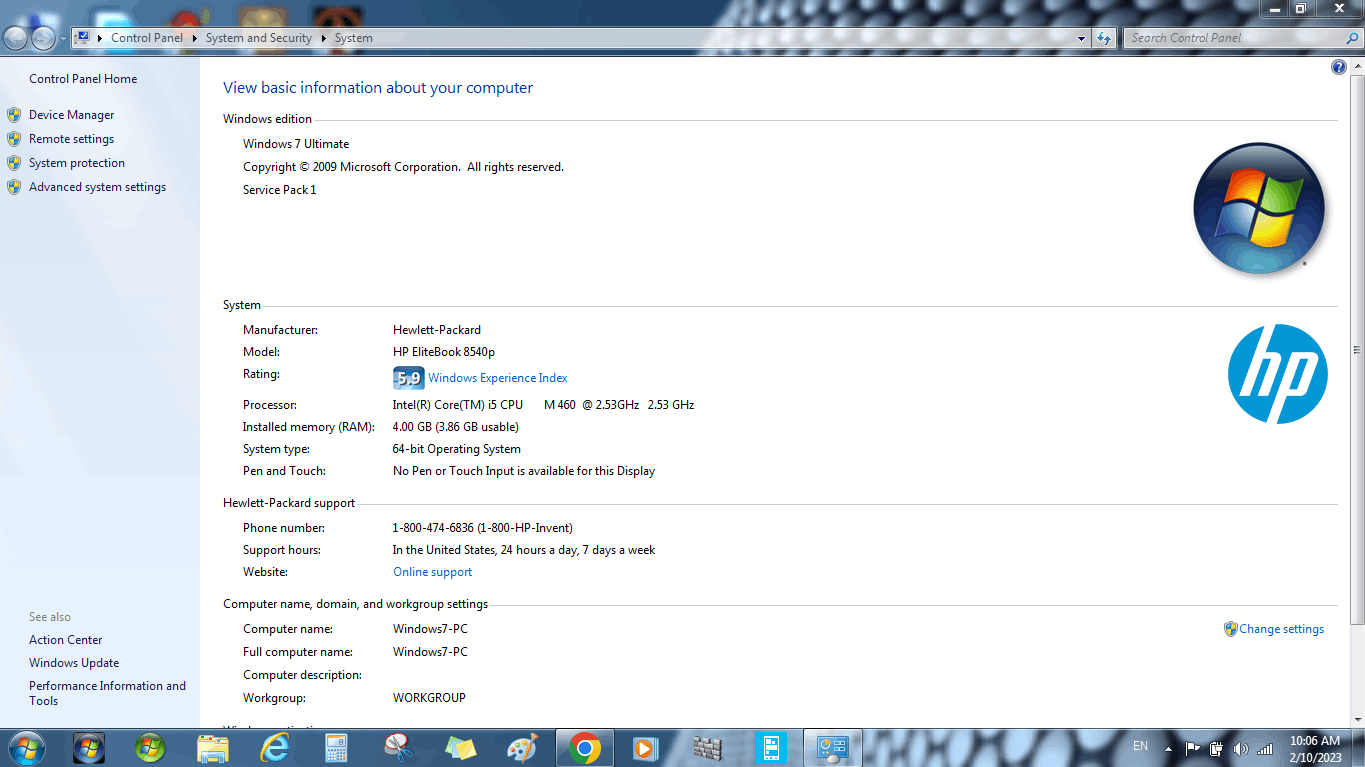This screenshot has height=767, width=1365.
Task: Open the recent pages dropdown arrow
Action: click(x=63, y=38)
